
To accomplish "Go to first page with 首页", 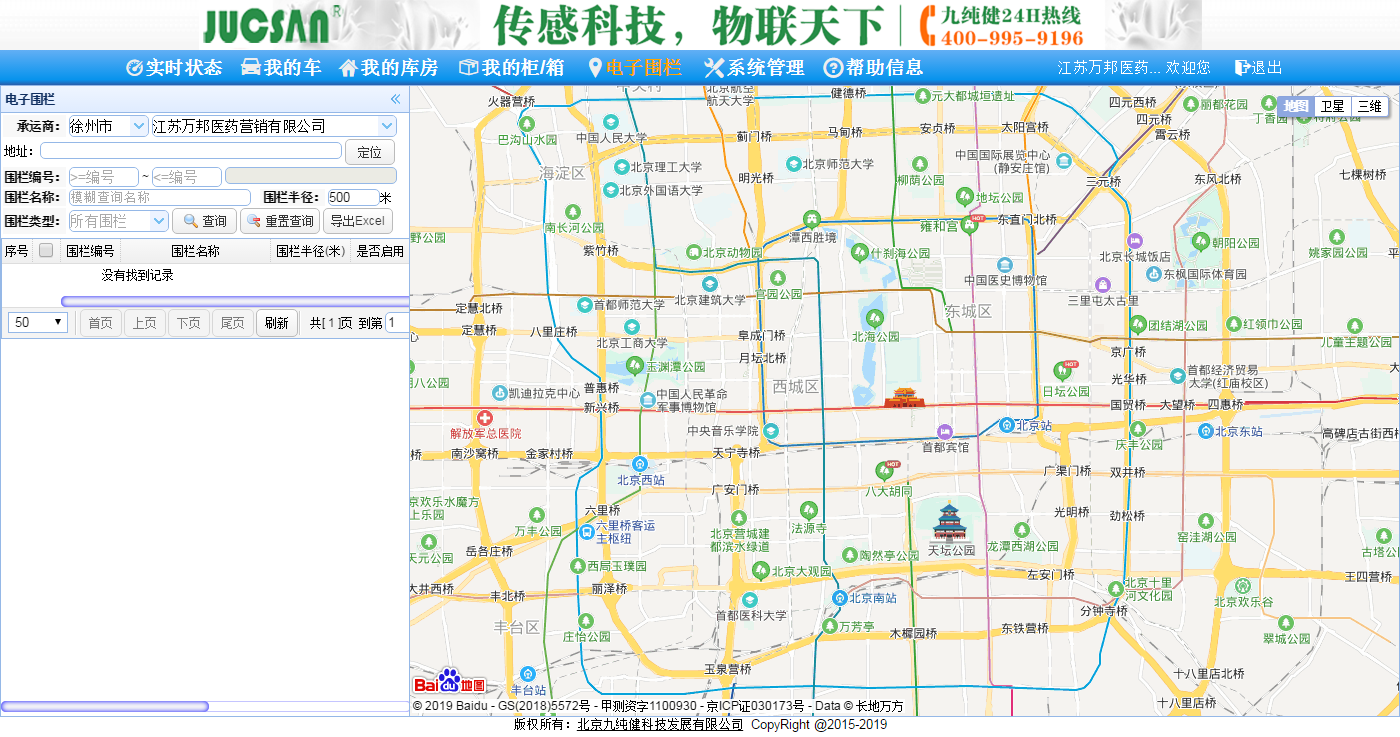I will [100, 322].
